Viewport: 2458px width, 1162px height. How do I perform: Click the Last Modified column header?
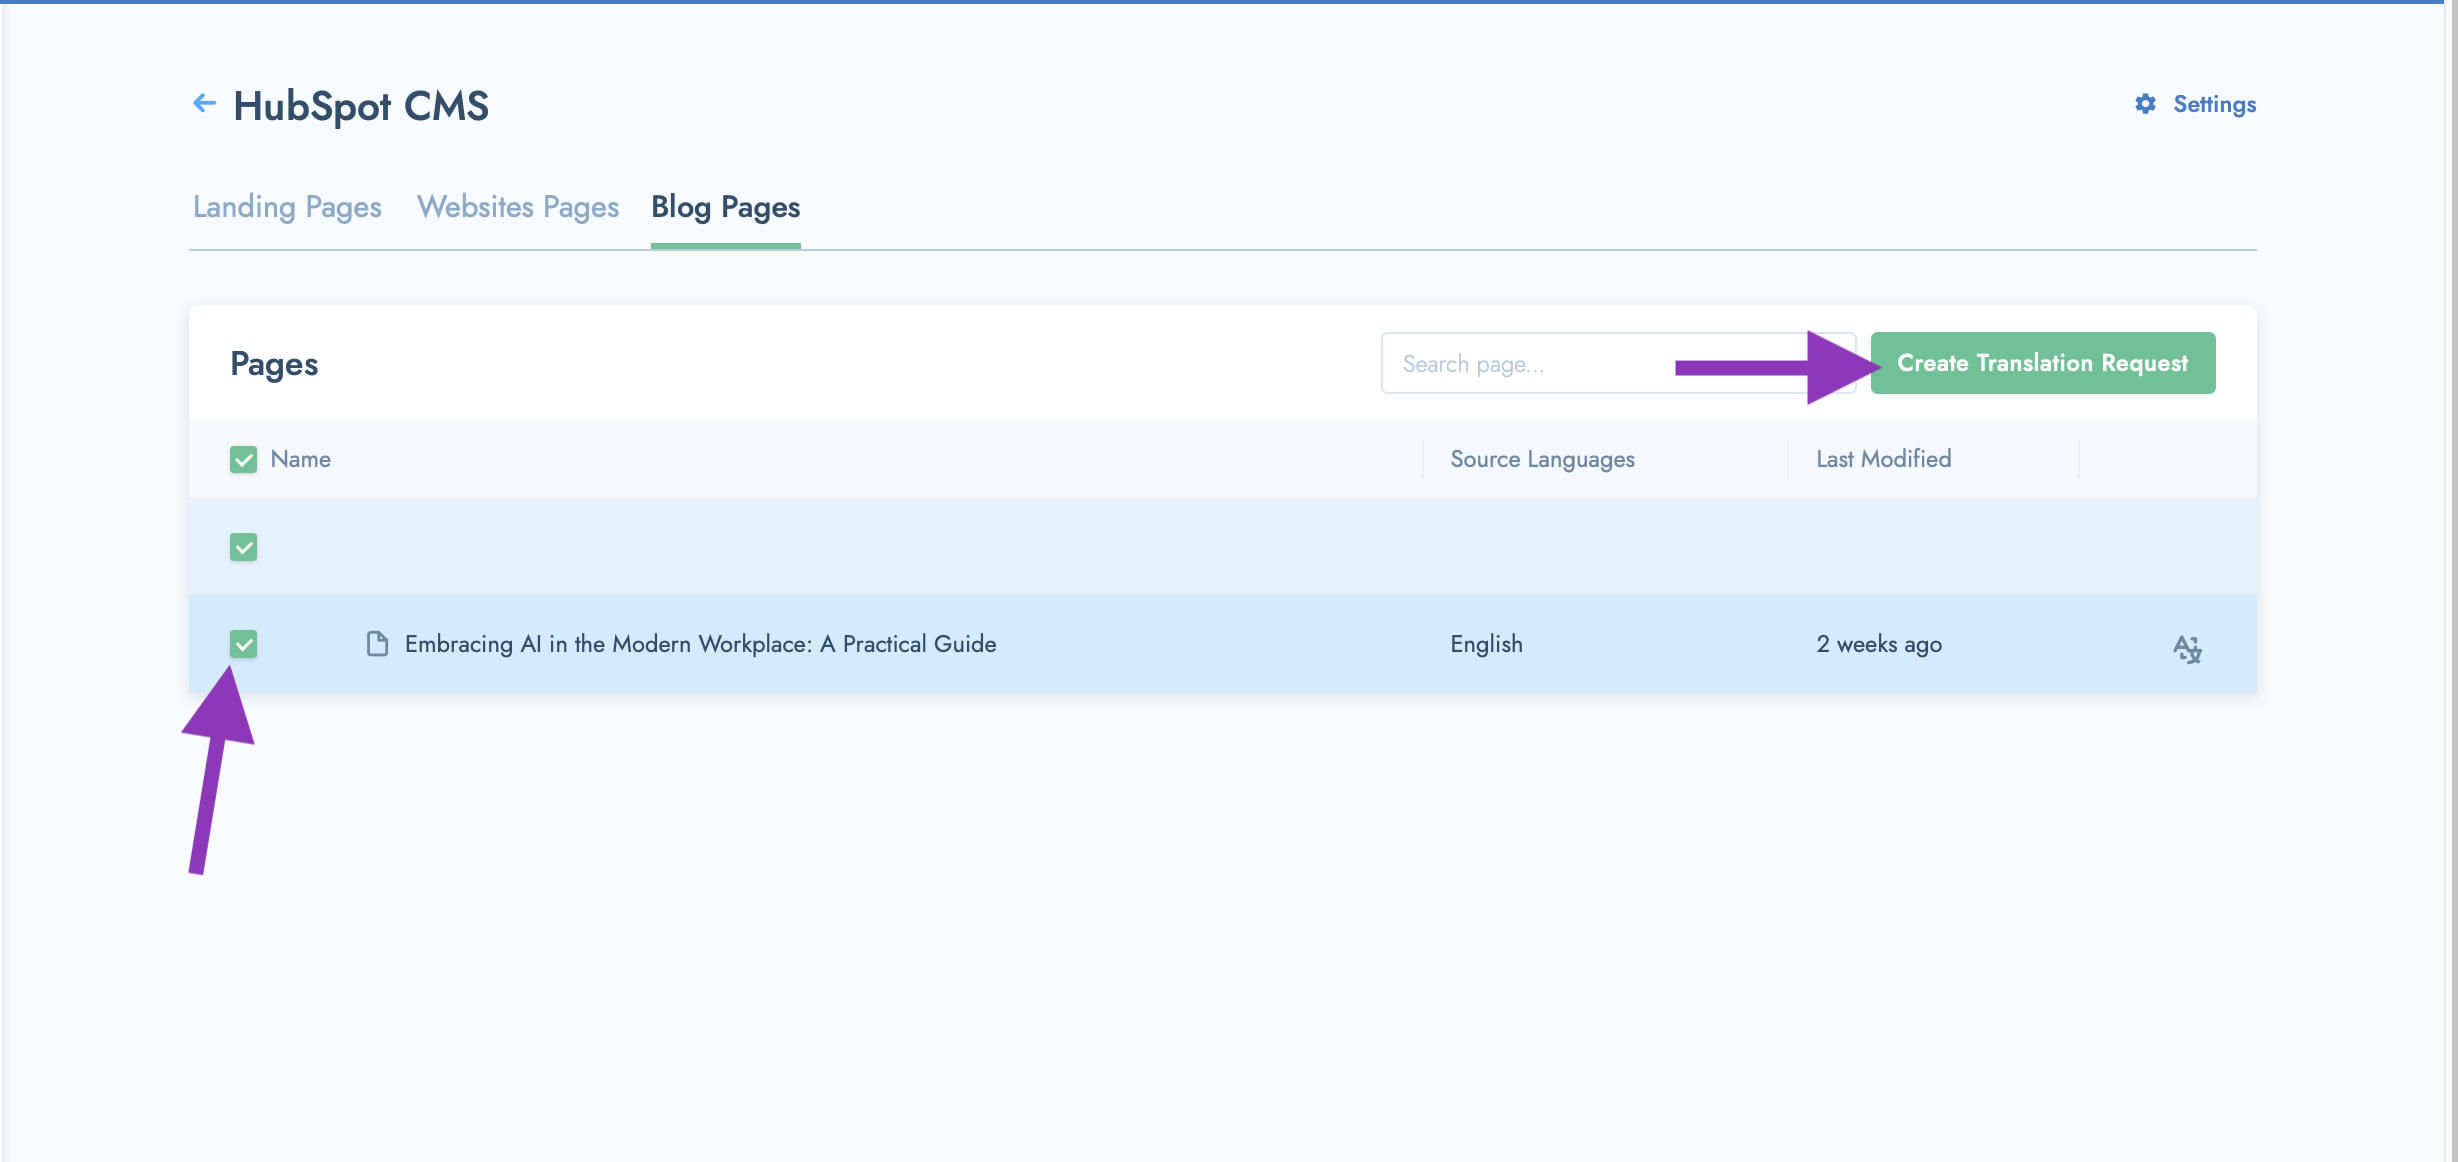1883,459
